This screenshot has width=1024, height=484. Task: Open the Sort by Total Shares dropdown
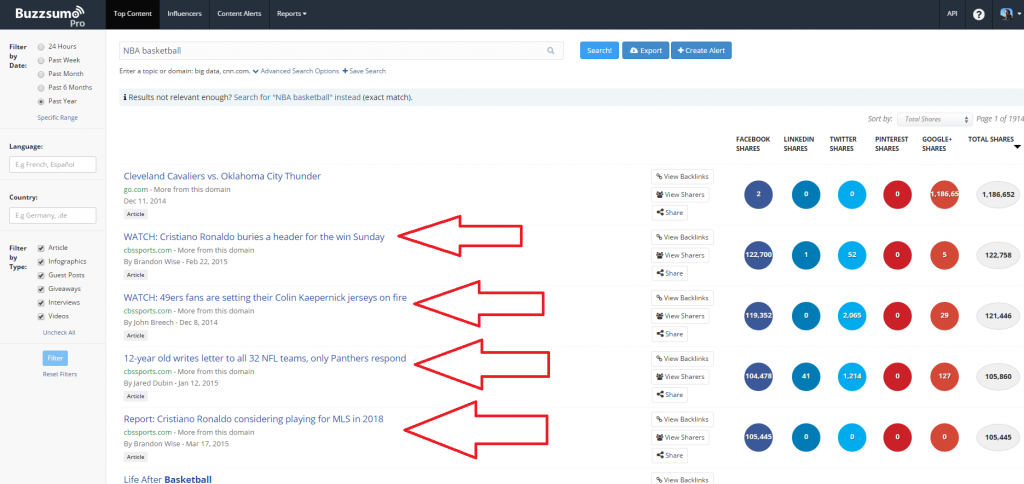tap(933, 119)
